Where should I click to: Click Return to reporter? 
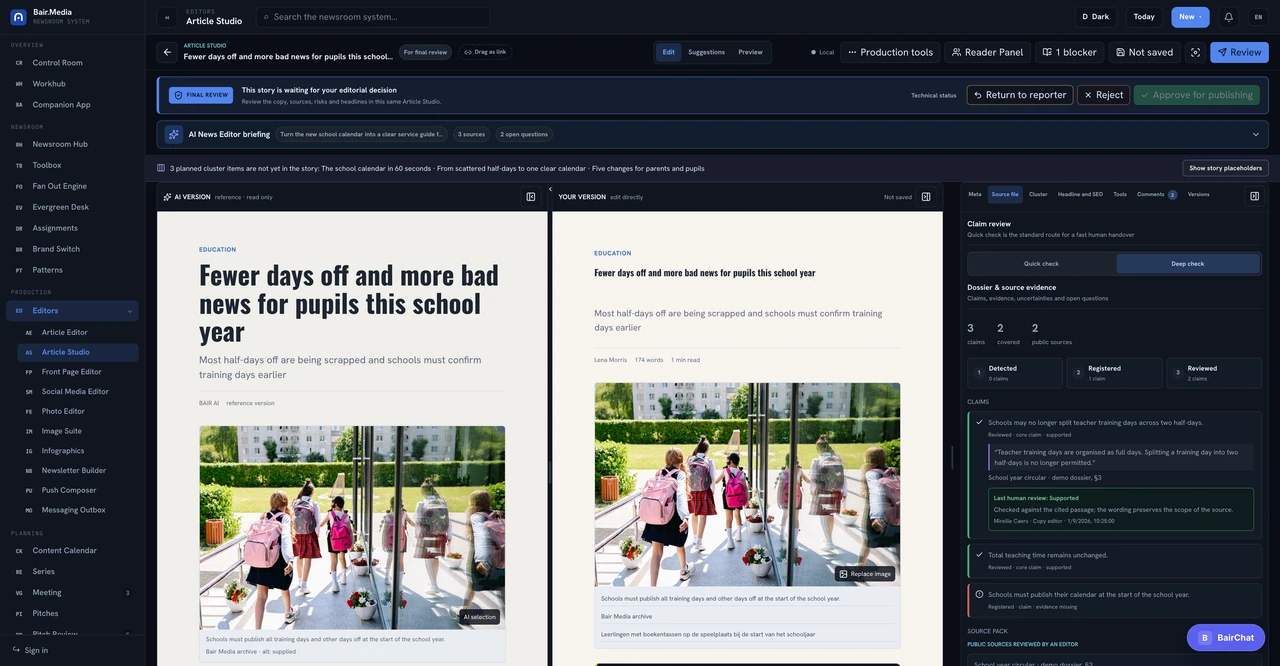(1020, 95)
